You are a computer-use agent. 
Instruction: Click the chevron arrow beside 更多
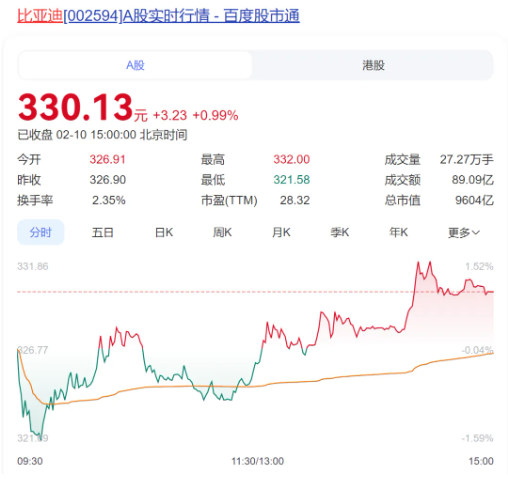tap(476, 232)
